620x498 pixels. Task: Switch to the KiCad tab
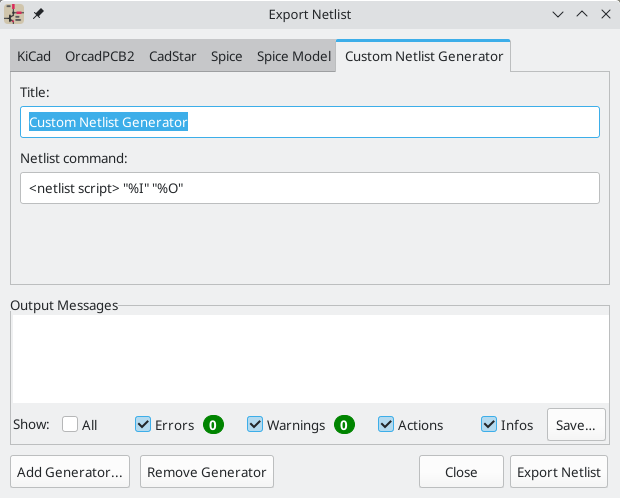pyautogui.click(x=33, y=57)
